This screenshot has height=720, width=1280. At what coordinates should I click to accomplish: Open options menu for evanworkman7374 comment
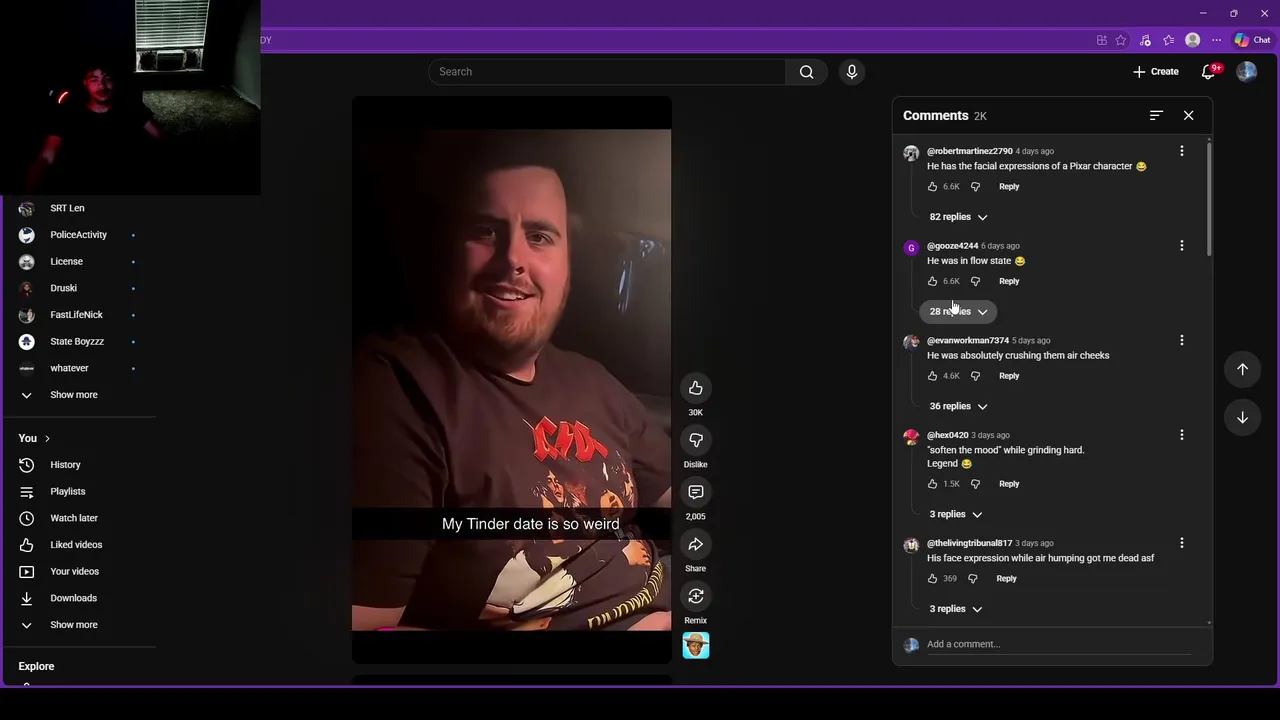(x=1182, y=341)
